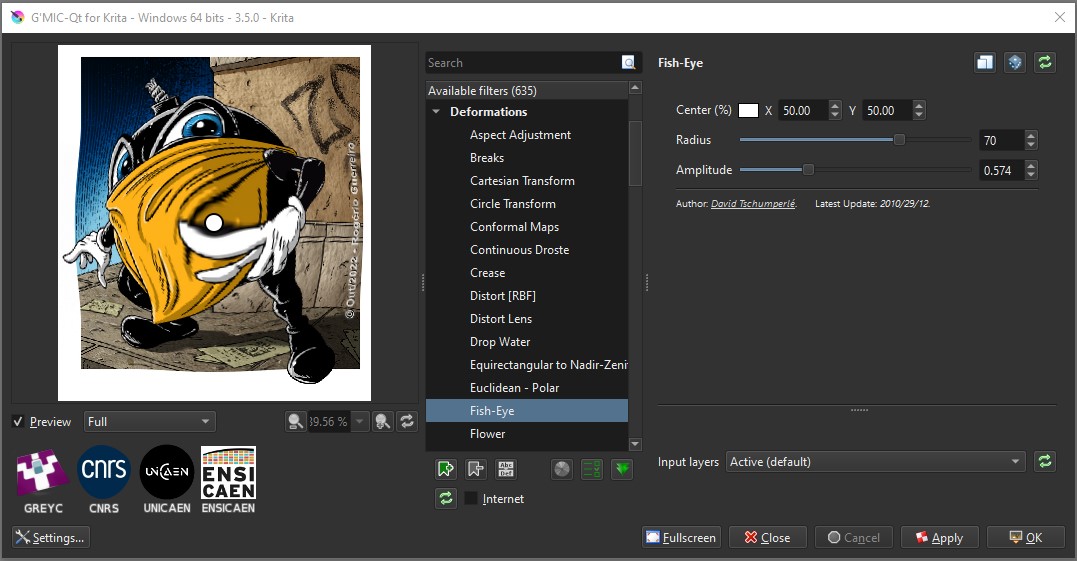Select the Drop Water filter
Screen dimensions: 1077x561
coord(500,342)
